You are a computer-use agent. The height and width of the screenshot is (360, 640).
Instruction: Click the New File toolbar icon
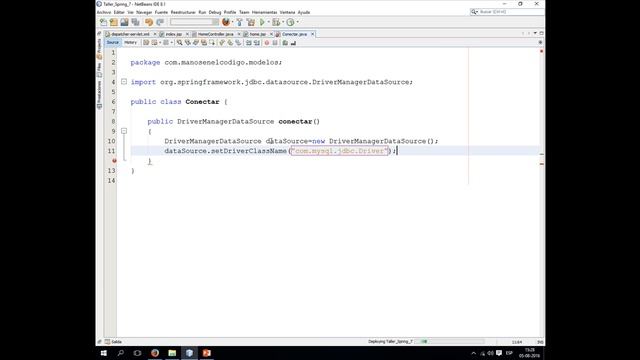click(x=103, y=22)
